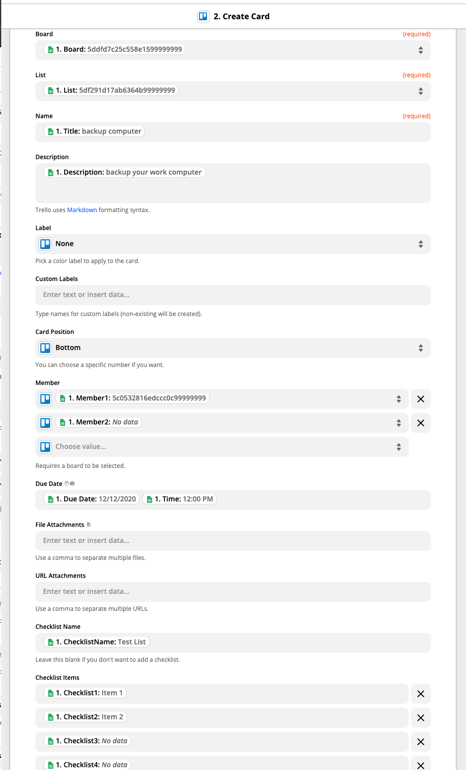Screen dimensions: 466x770
Task: Open the empty Choose value member dropdown
Action: pyautogui.click(x=222, y=447)
